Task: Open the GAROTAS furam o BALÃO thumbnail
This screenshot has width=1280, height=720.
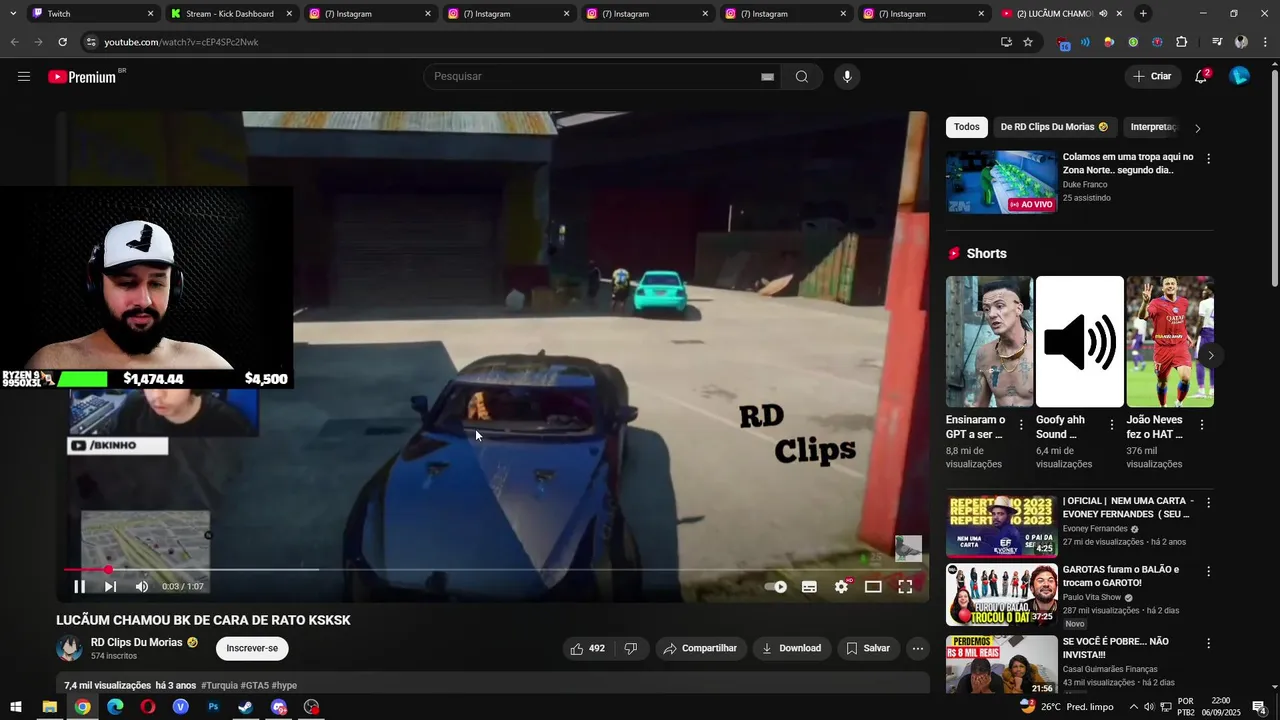Action: click(x=1001, y=594)
